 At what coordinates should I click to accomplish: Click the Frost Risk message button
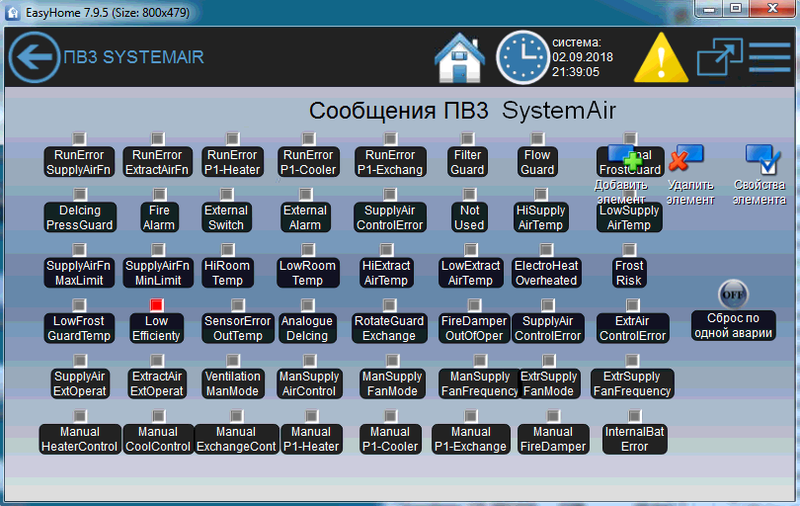pos(629,273)
